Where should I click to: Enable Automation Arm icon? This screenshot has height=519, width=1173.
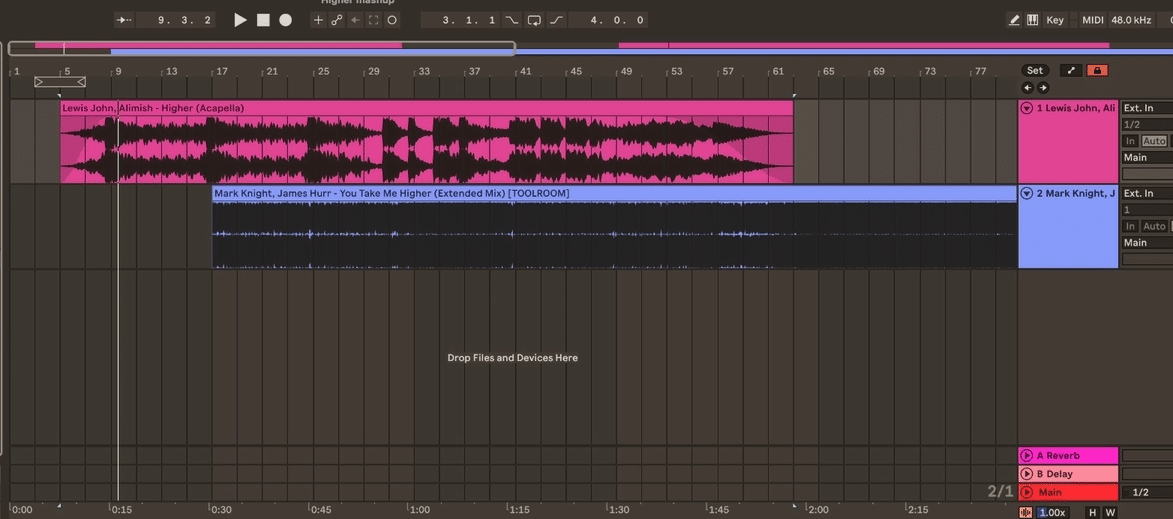click(337, 20)
